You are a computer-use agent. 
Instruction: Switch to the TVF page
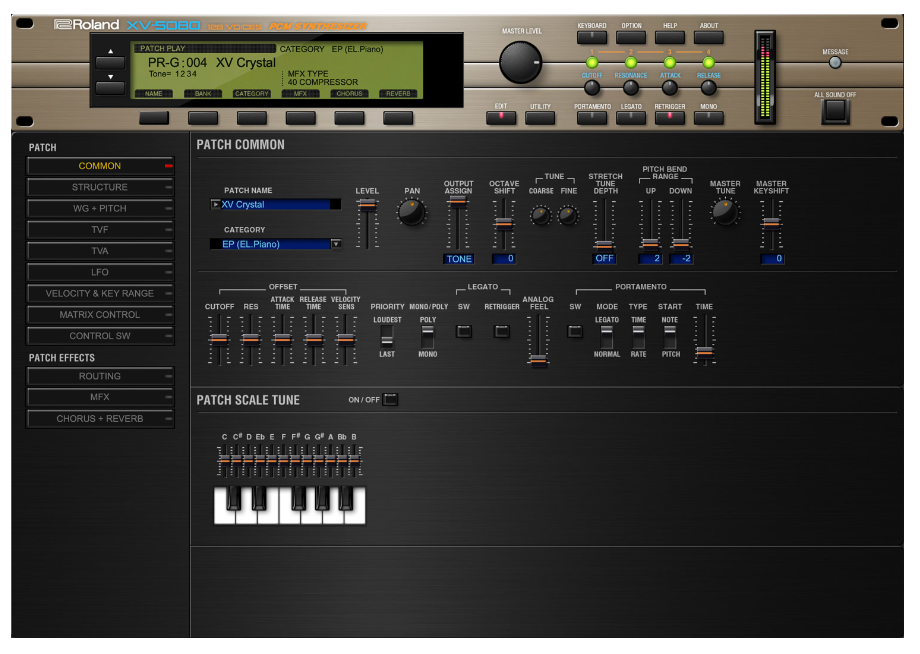tap(100, 229)
